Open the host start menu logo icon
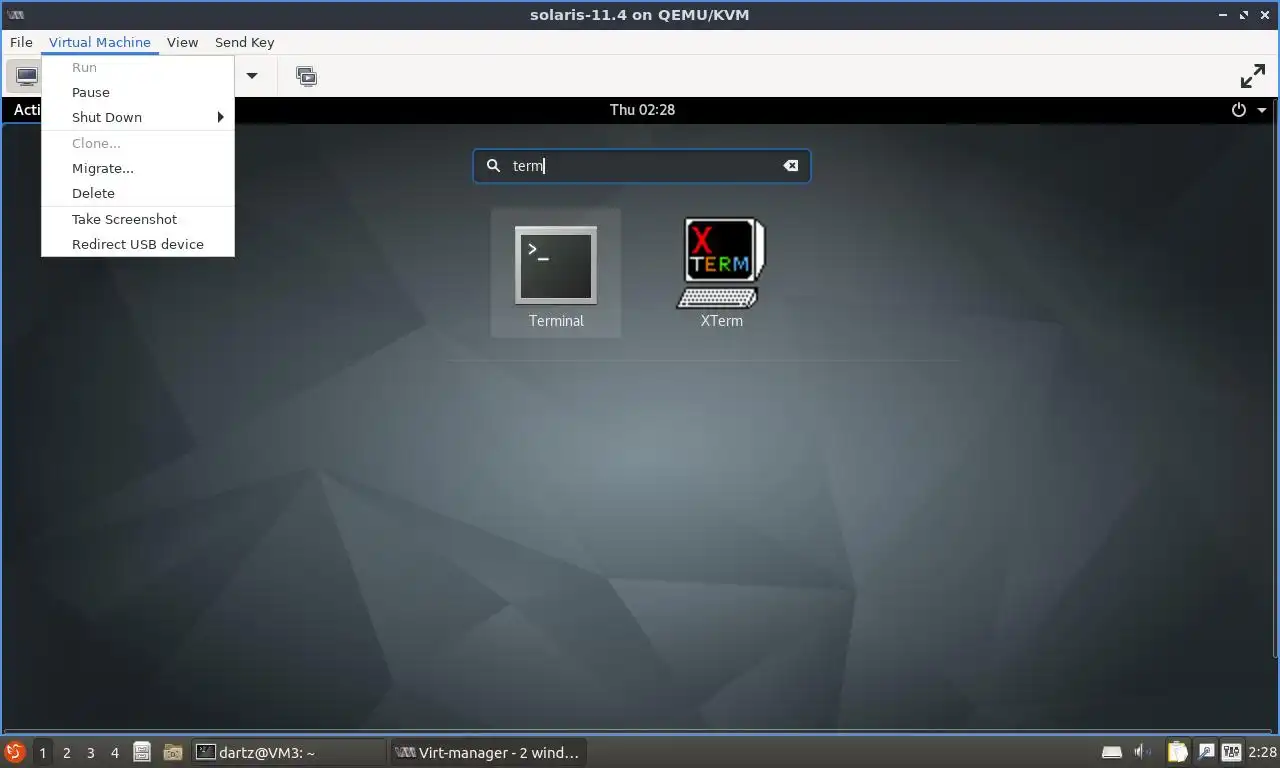This screenshot has width=1280, height=768. click(x=14, y=752)
